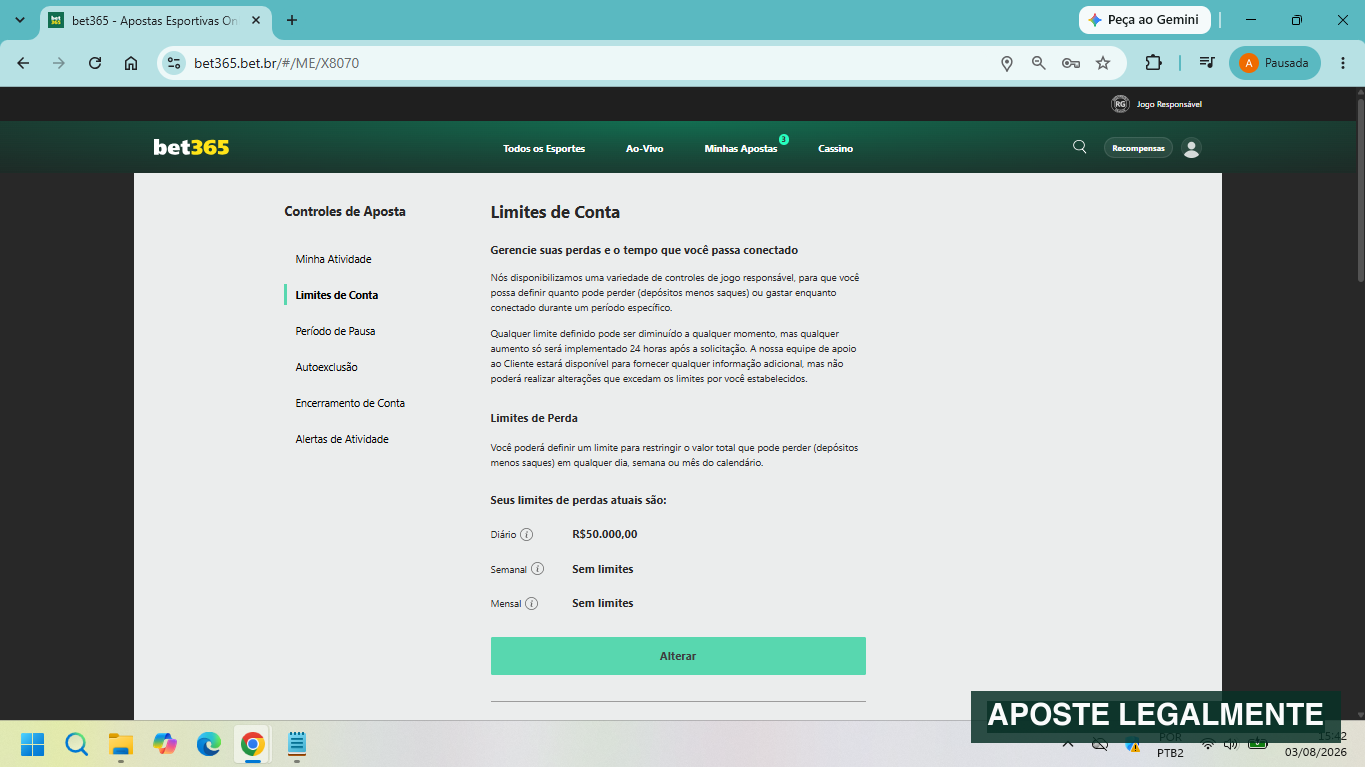Image resolution: width=1365 pixels, height=767 pixels.
Task: Close the bet365 browser tab
Action: (x=256, y=20)
